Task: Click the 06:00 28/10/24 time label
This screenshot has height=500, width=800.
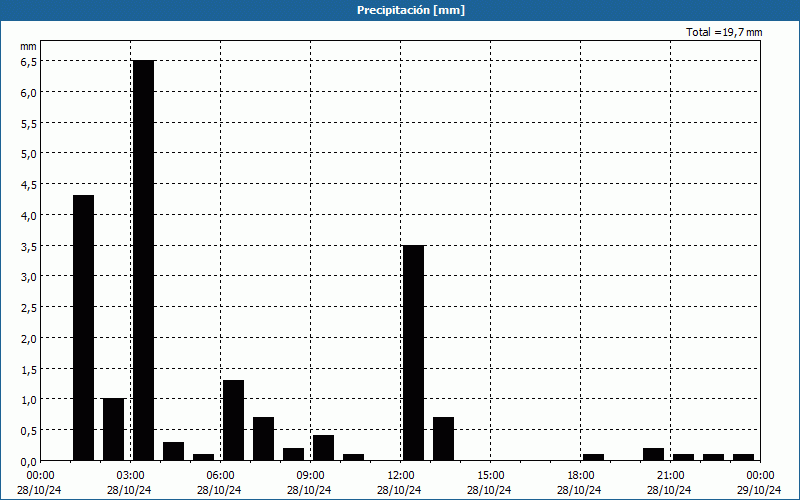Action: point(220,483)
